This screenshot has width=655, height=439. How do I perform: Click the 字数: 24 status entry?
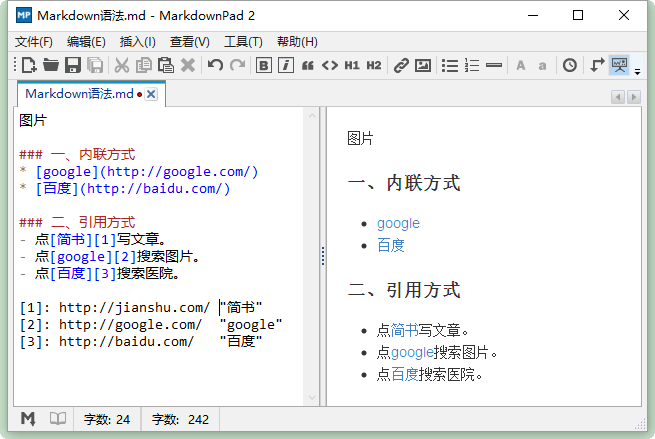click(x=107, y=419)
